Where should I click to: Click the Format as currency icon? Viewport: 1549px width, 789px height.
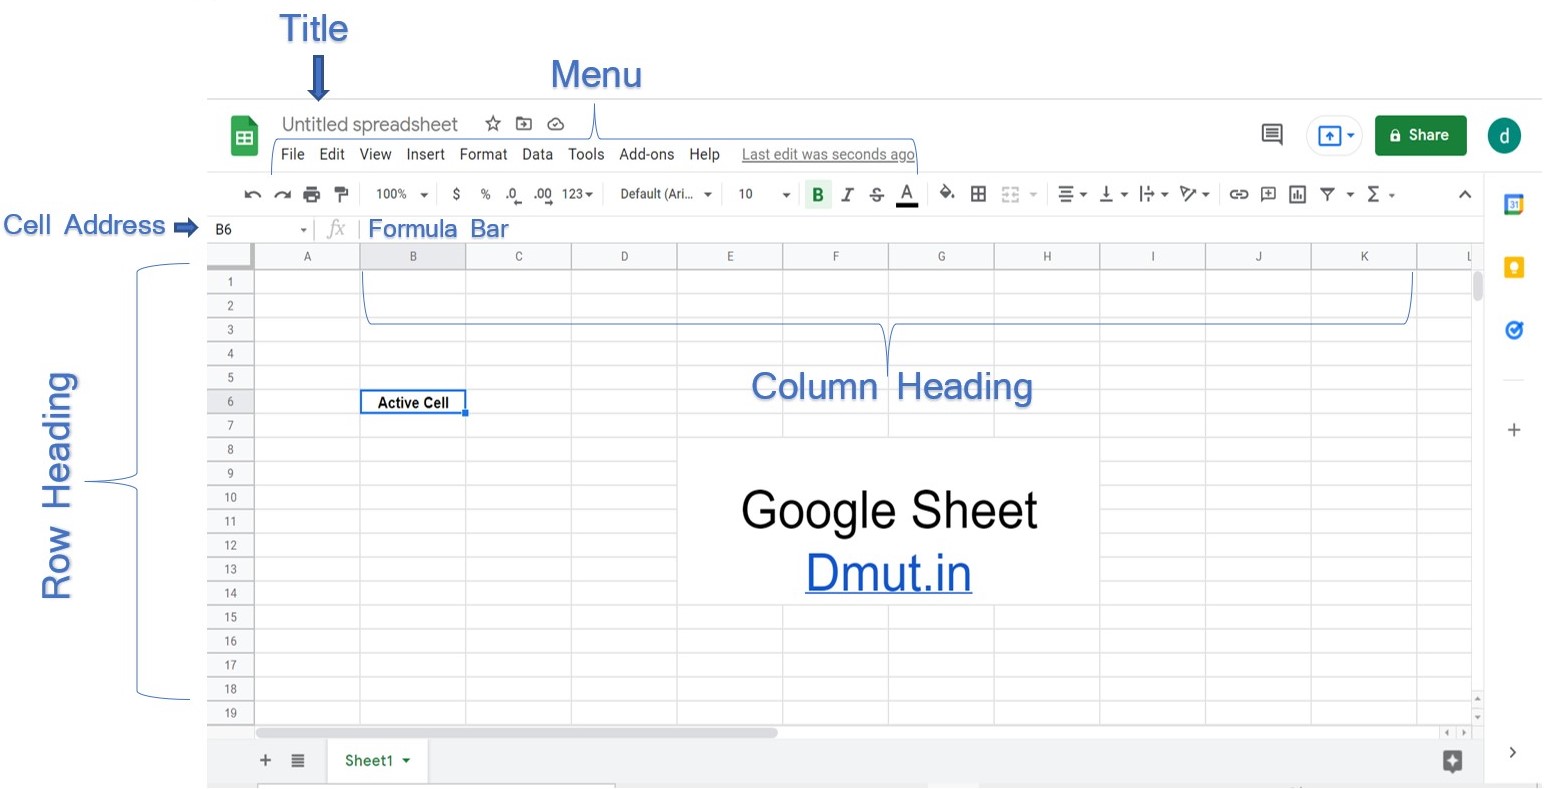coord(456,193)
